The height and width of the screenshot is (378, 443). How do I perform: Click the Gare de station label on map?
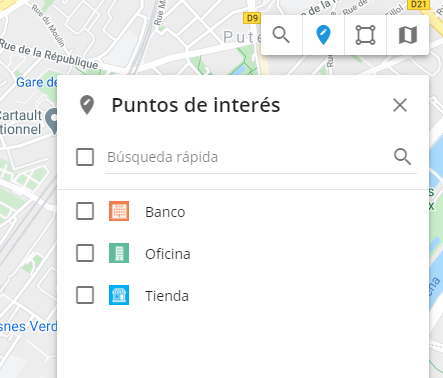[37, 82]
